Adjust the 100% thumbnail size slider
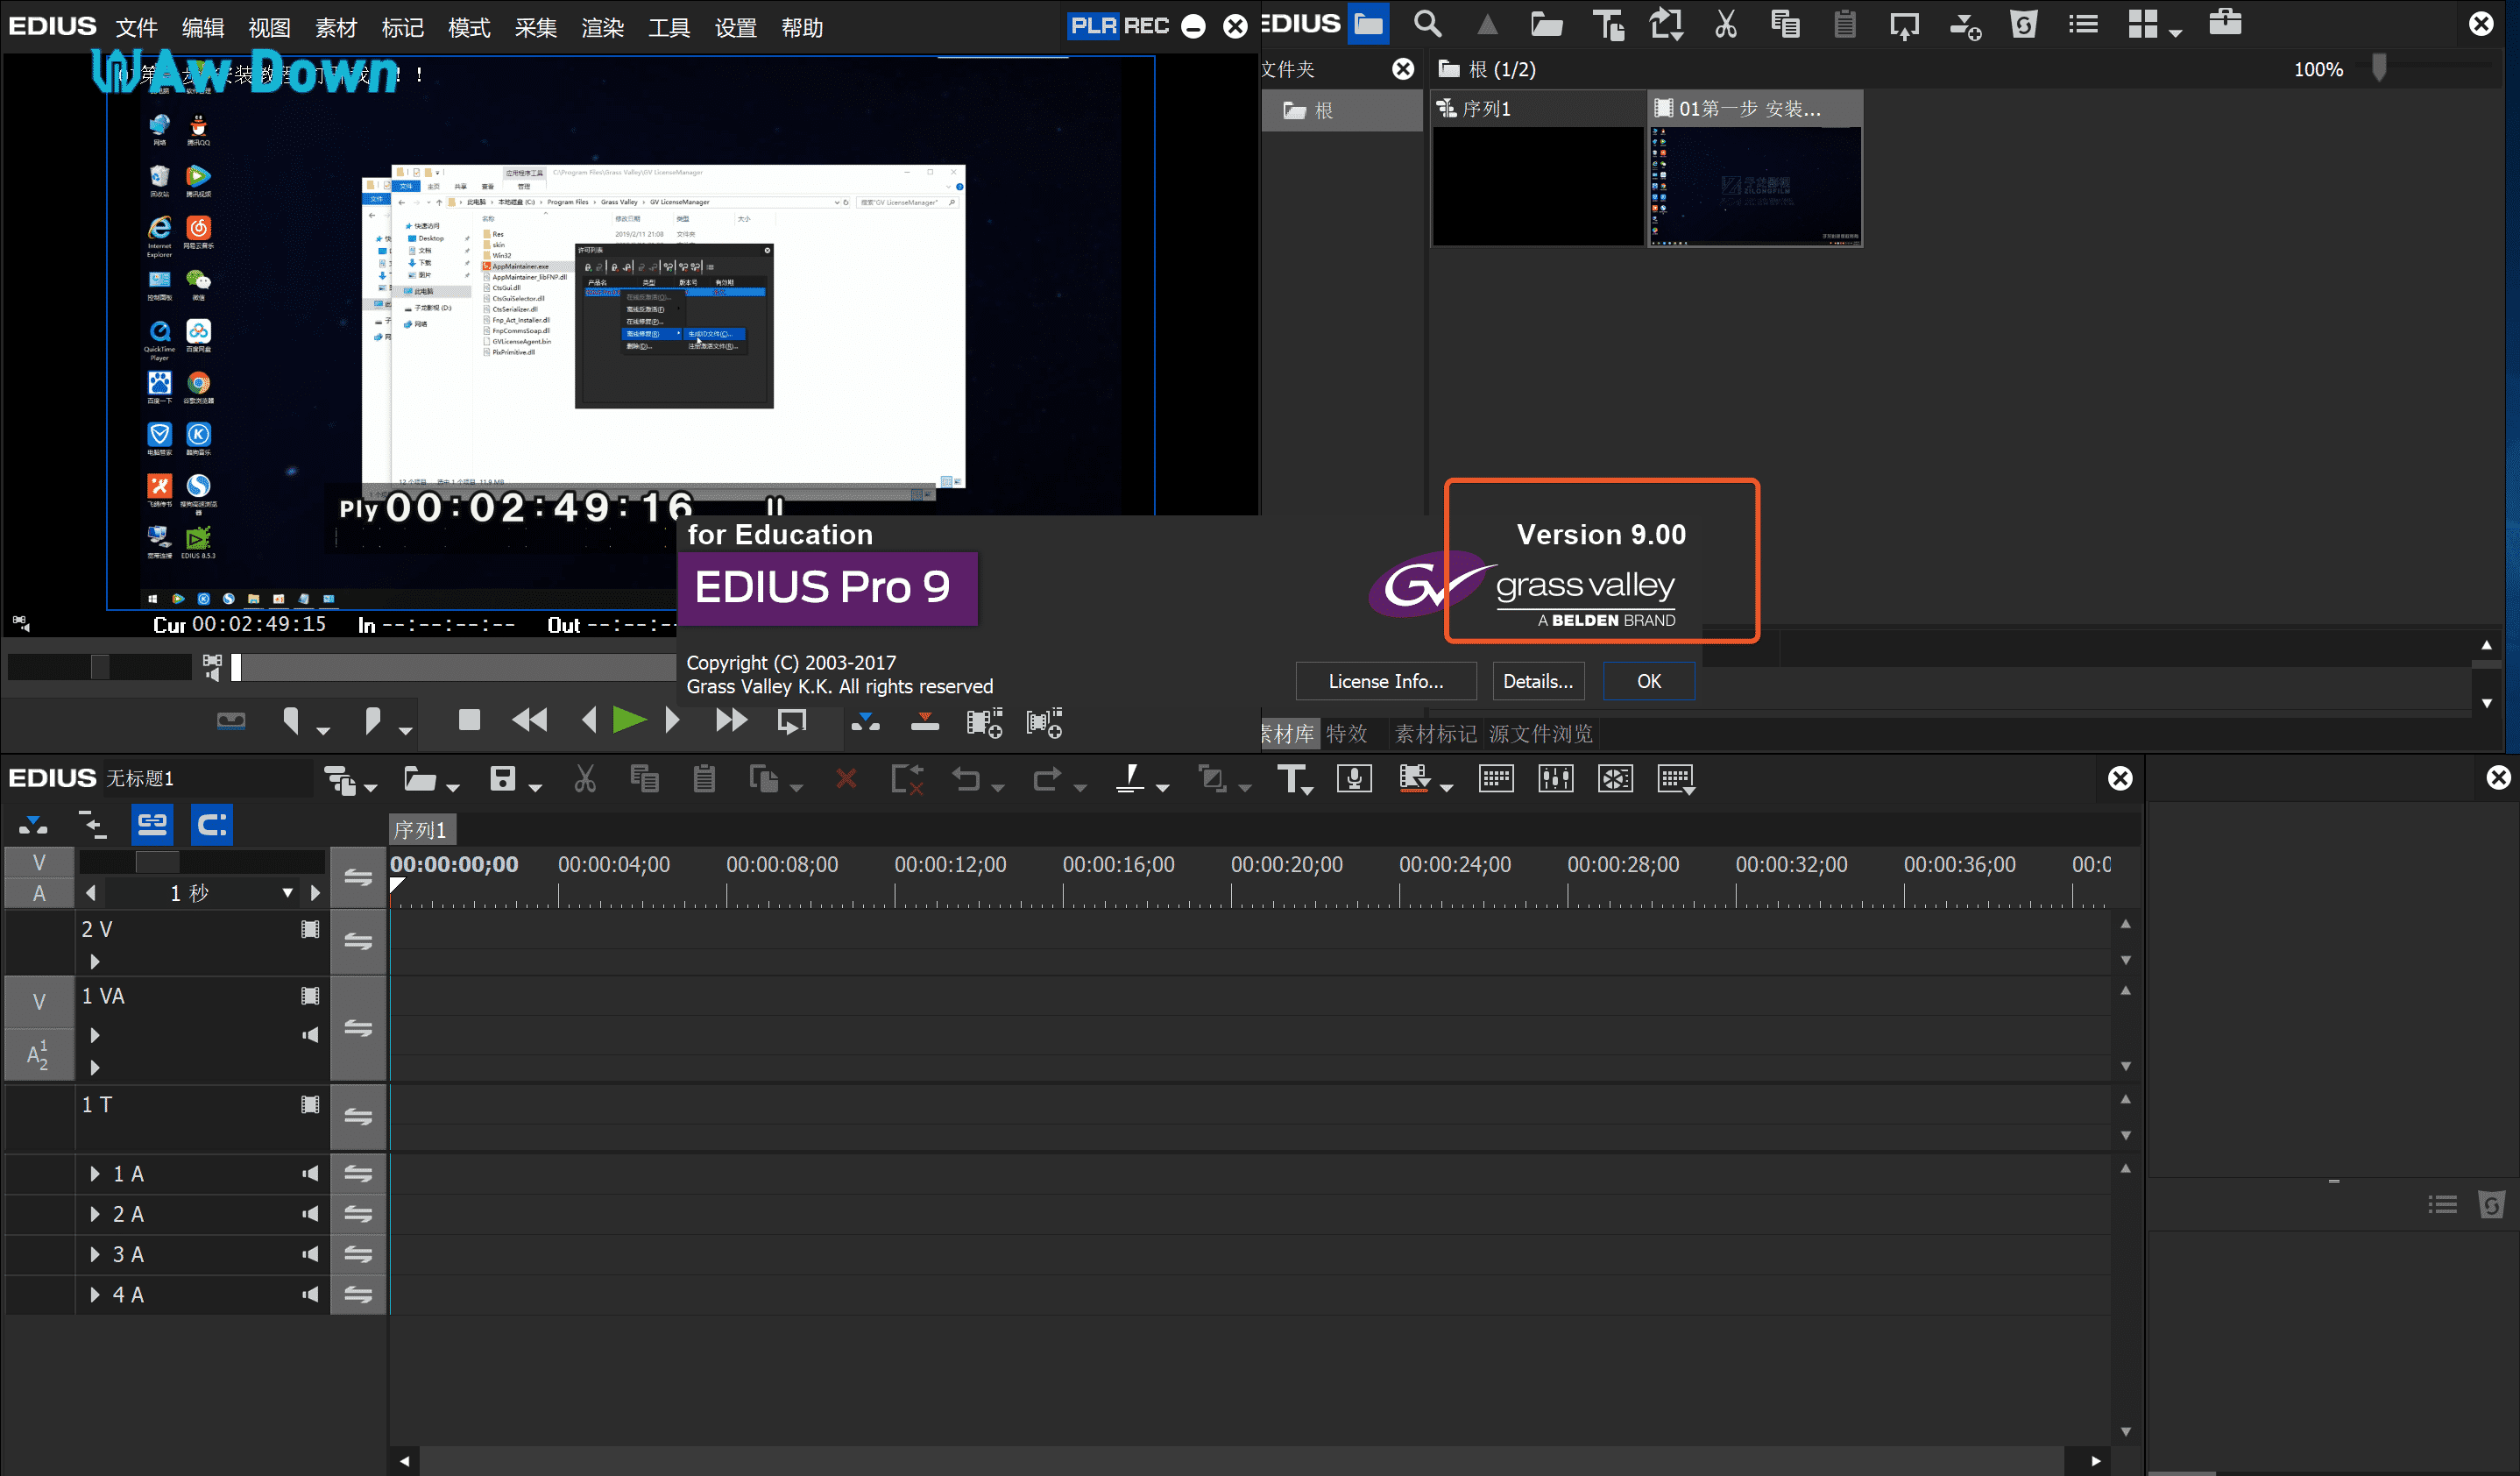The image size is (2520, 1476). coord(2379,68)
